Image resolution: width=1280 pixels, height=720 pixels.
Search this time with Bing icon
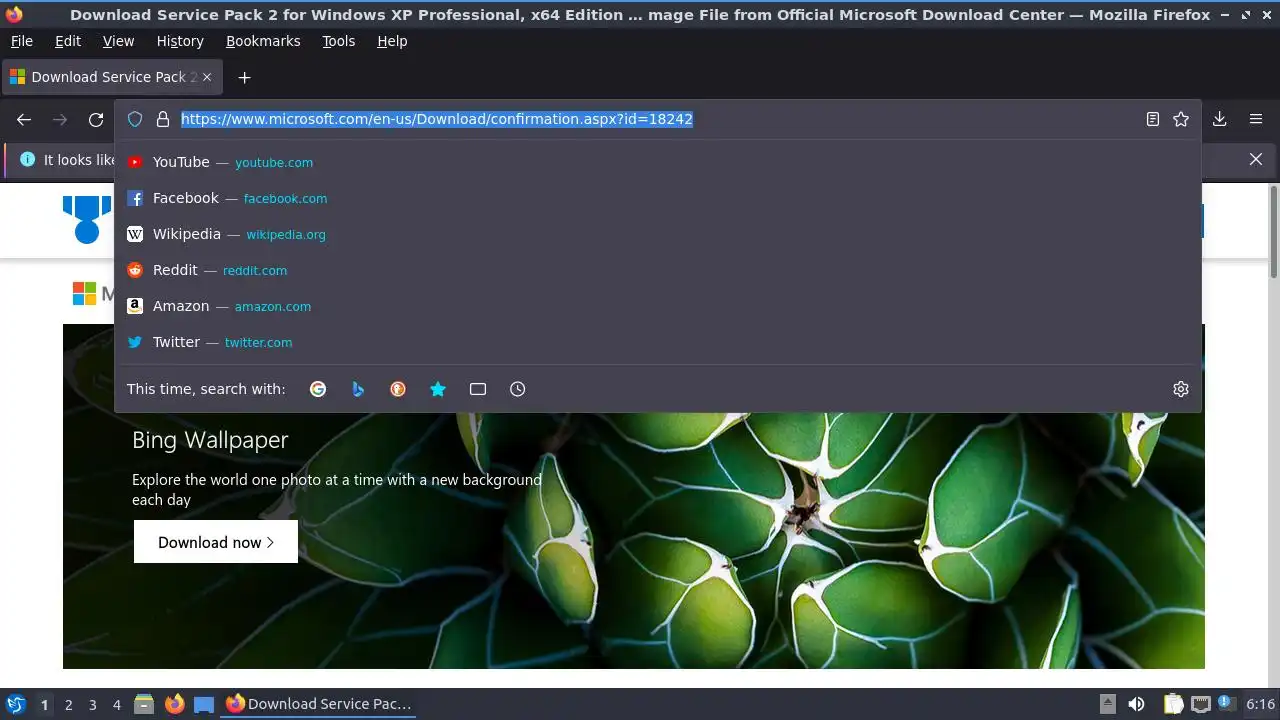point(358,389)
